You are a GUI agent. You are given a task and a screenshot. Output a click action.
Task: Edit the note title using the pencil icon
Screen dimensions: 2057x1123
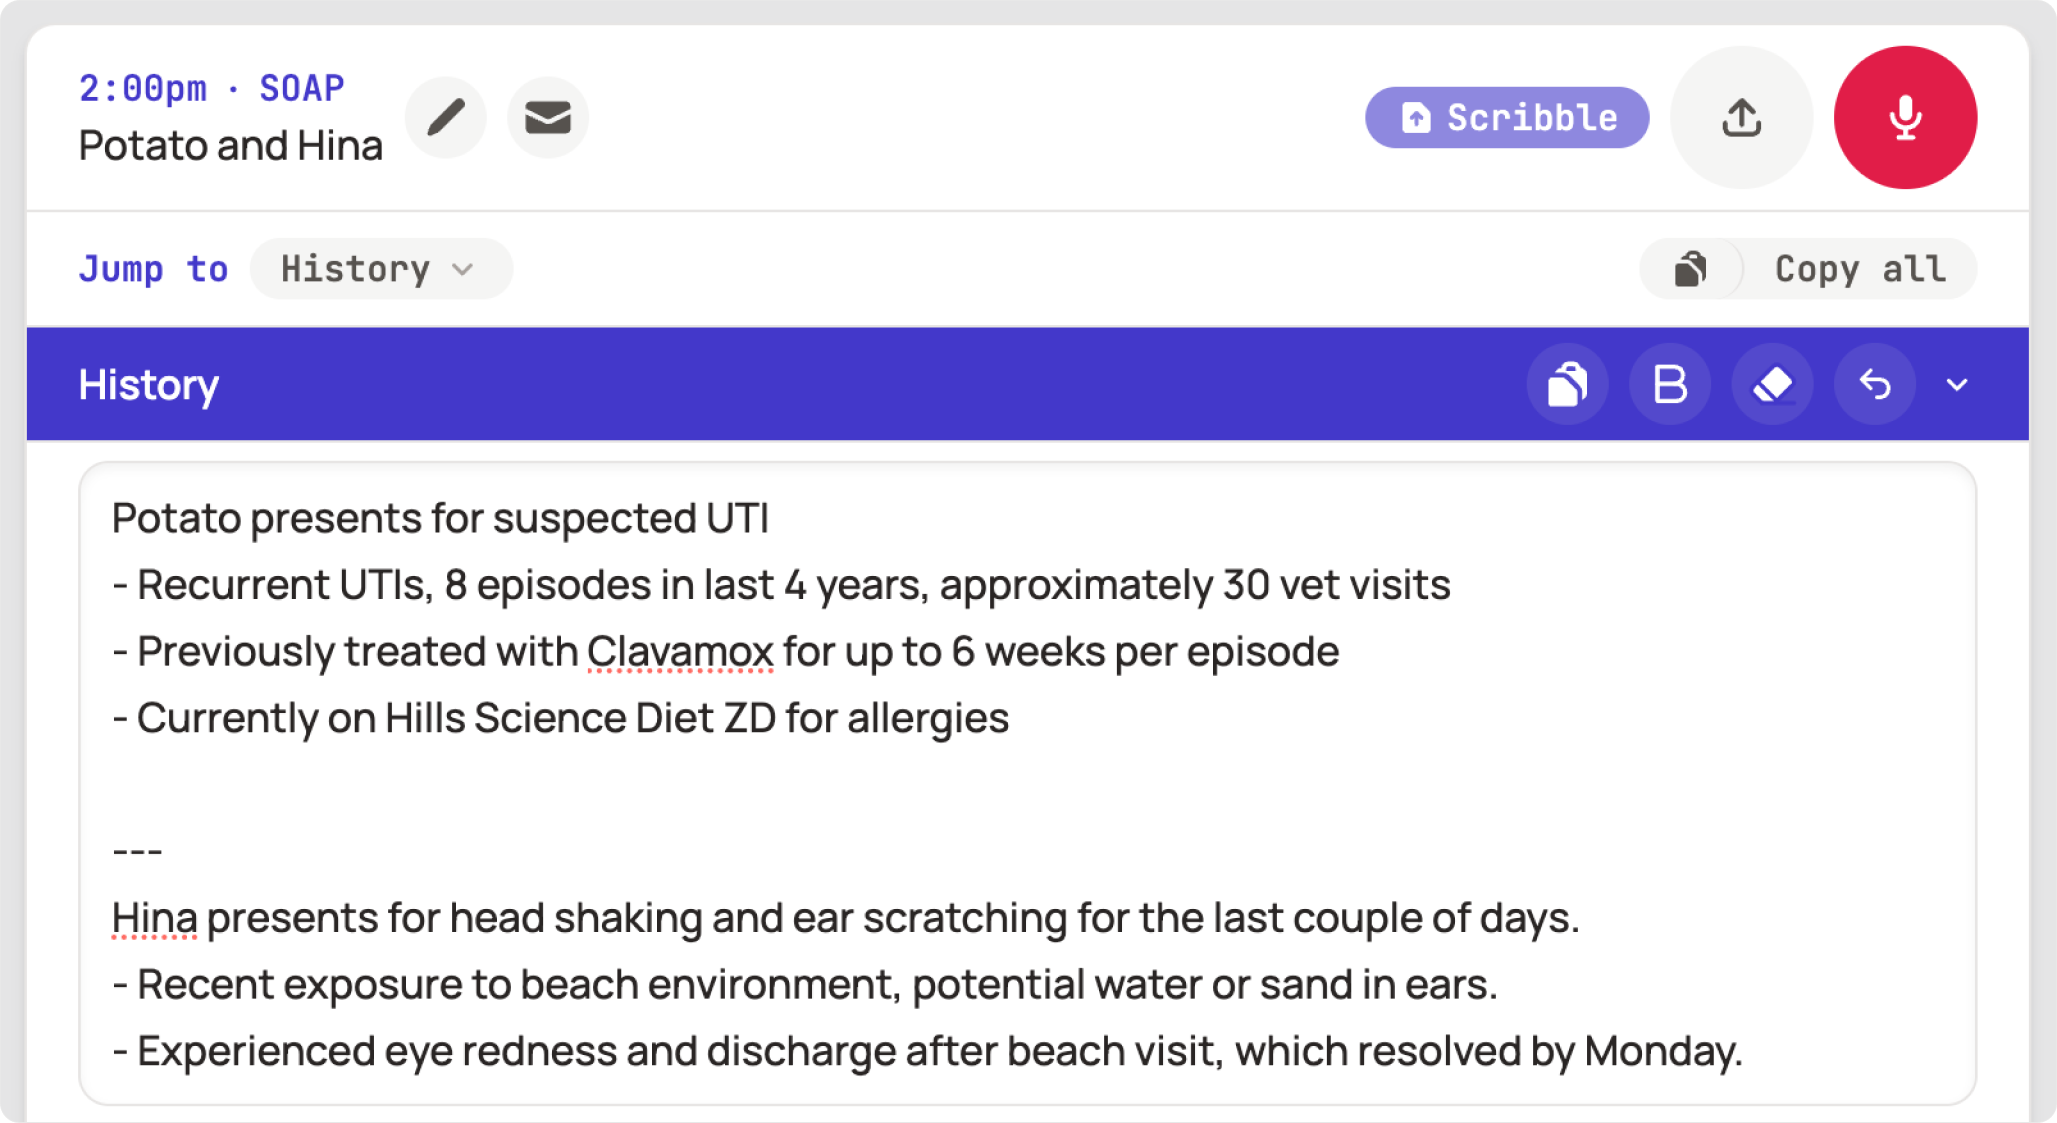click(446, 117)
